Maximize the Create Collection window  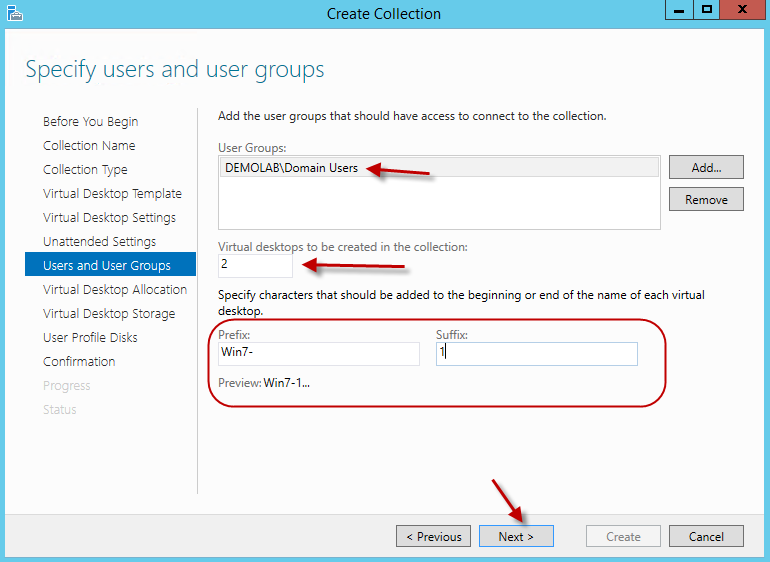tap(707, 10)
